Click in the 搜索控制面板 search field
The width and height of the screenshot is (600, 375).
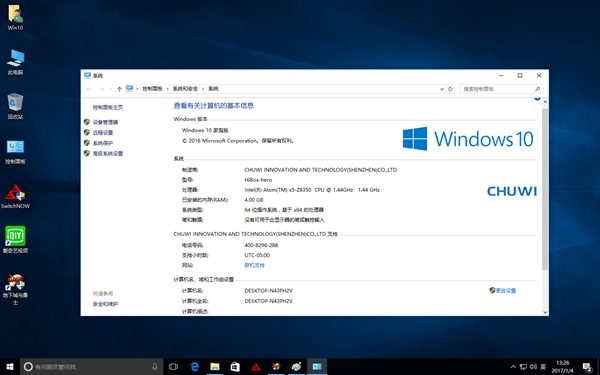point(501,89)
